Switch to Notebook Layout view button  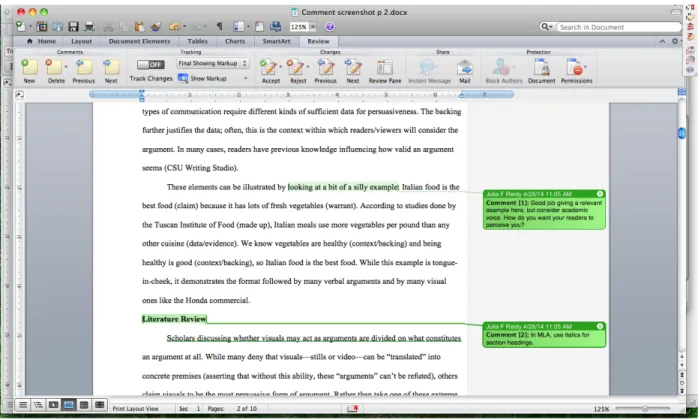tap(84, 405)
